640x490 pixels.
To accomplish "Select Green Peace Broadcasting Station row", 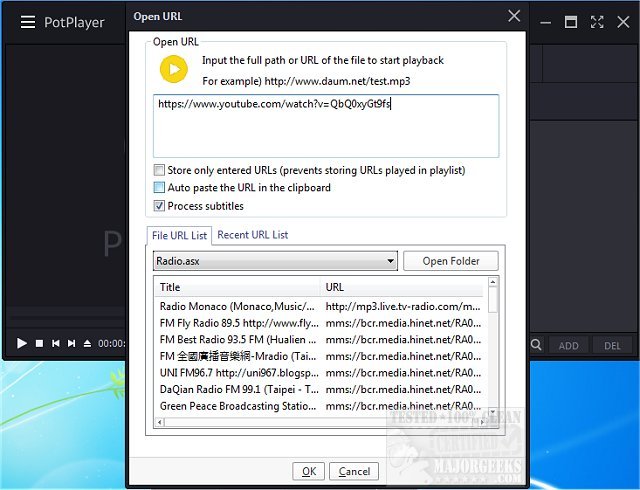I will click(321, 406).
